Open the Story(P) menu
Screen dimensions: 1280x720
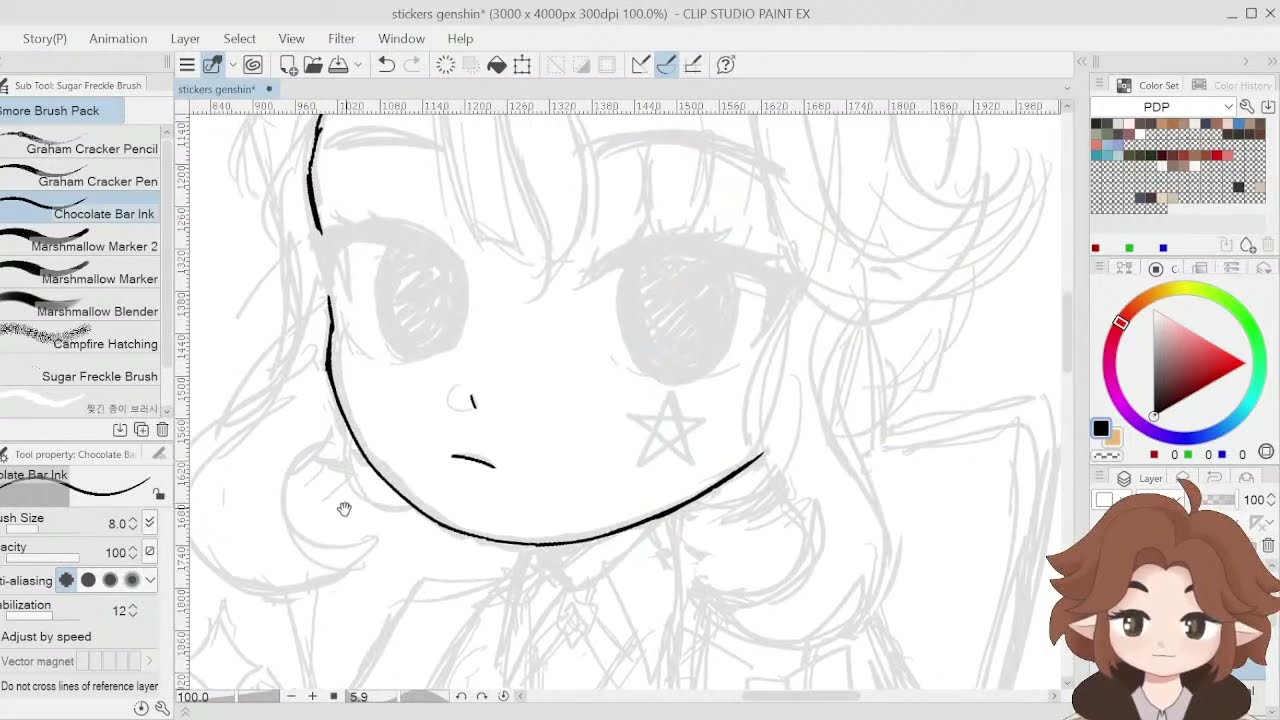(44, 39)
